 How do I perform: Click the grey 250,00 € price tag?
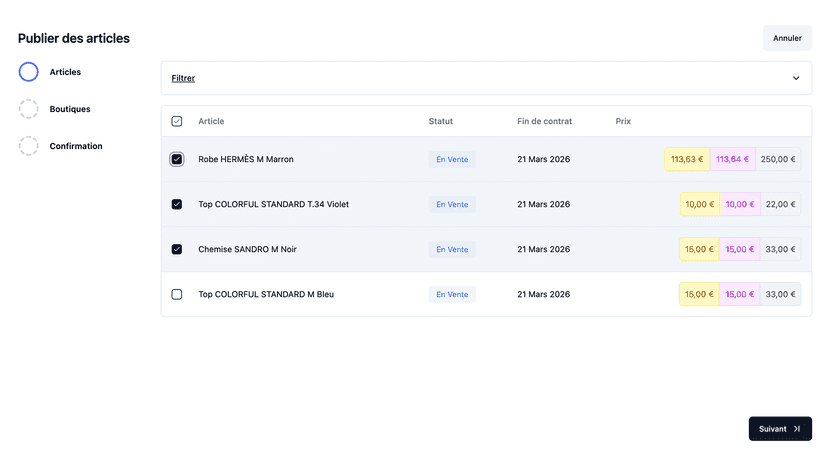(x=778, y=159)
